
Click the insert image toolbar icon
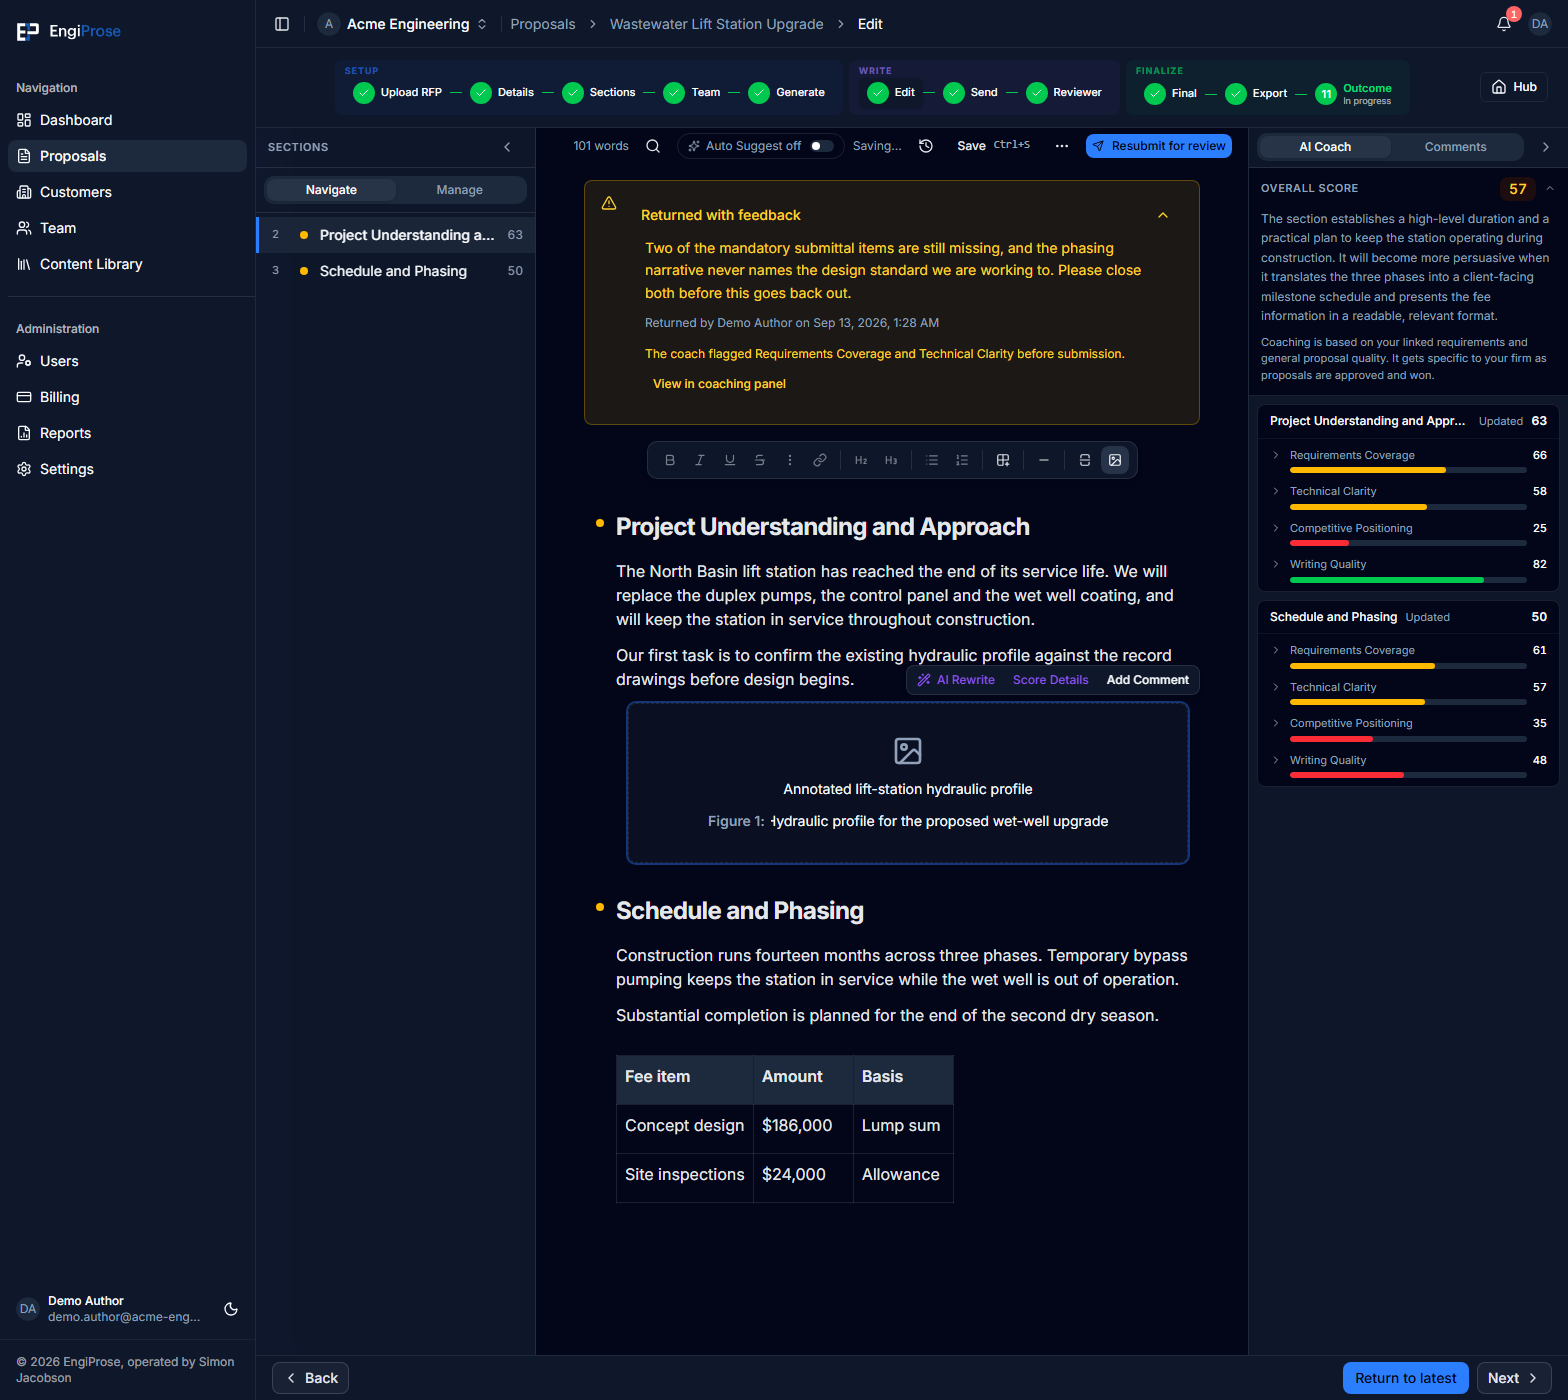coord(1115,460)
